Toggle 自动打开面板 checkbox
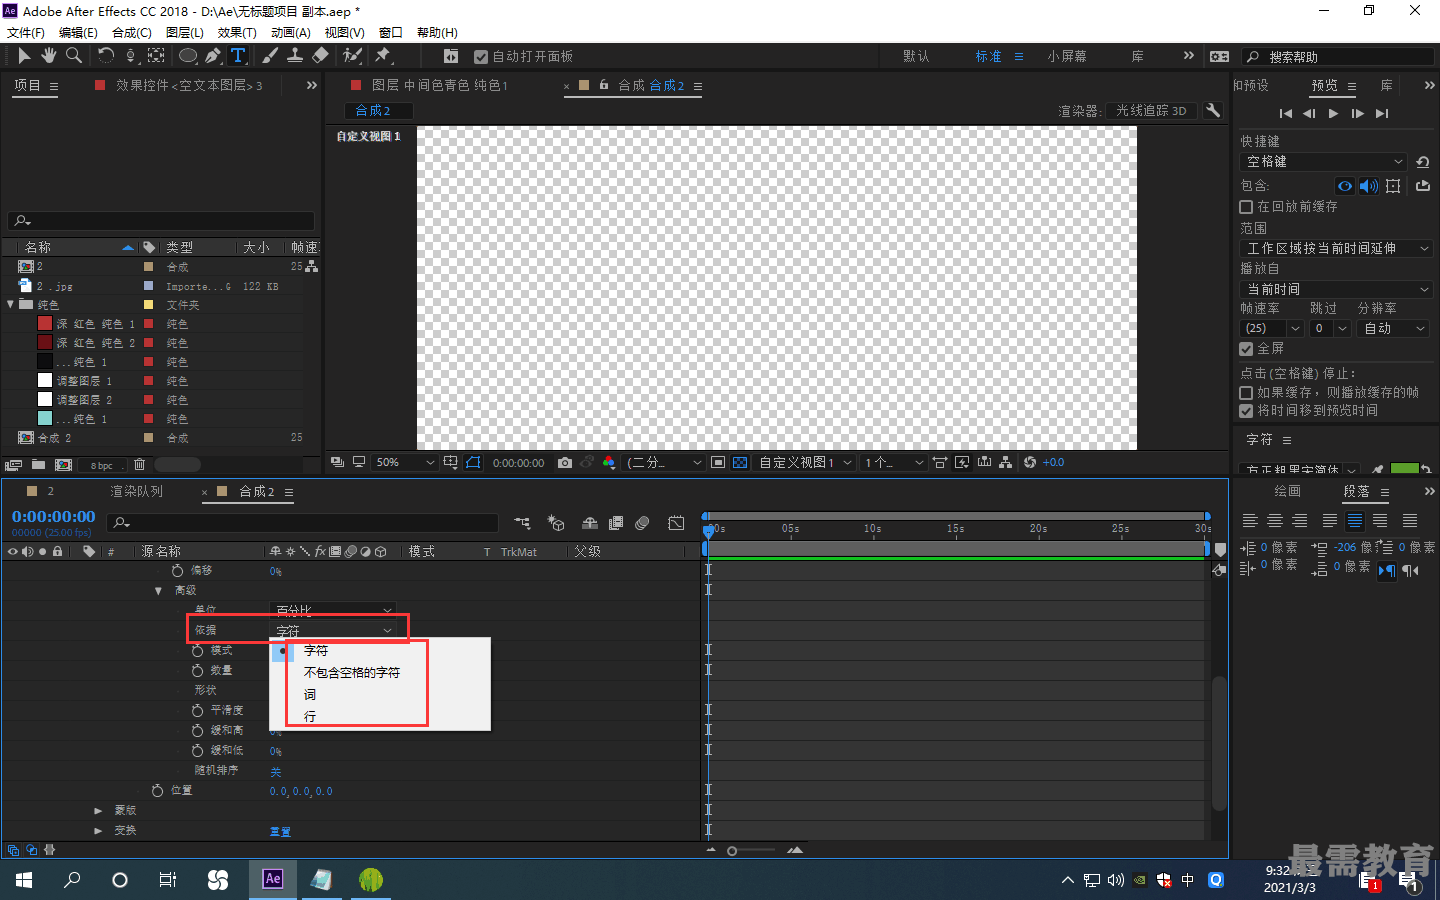The image size is (1440, 900). click(x=481, y=57)
